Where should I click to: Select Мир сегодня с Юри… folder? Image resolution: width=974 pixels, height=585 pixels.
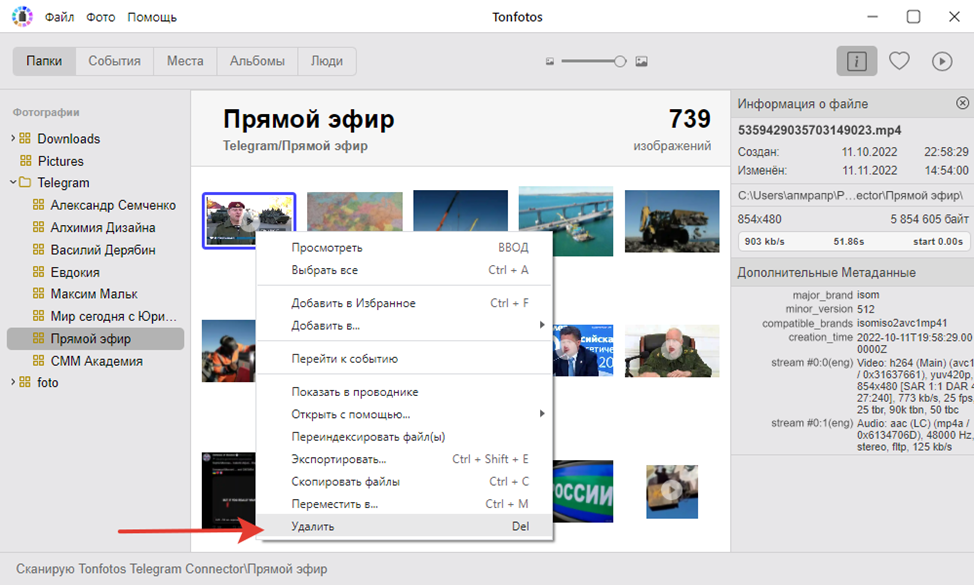[x=114, y=316]
